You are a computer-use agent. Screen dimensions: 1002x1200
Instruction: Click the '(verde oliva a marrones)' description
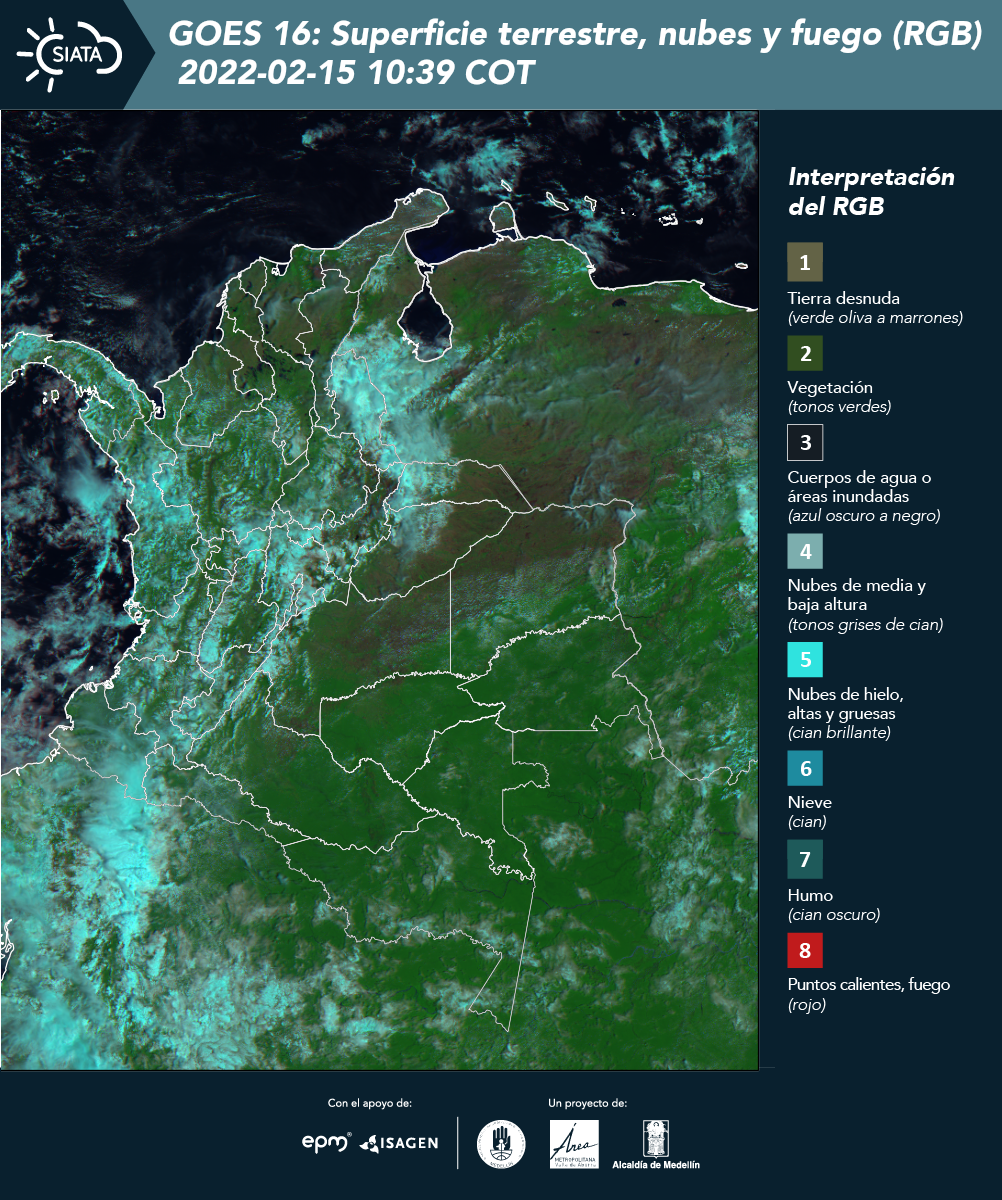coord(875,318)
